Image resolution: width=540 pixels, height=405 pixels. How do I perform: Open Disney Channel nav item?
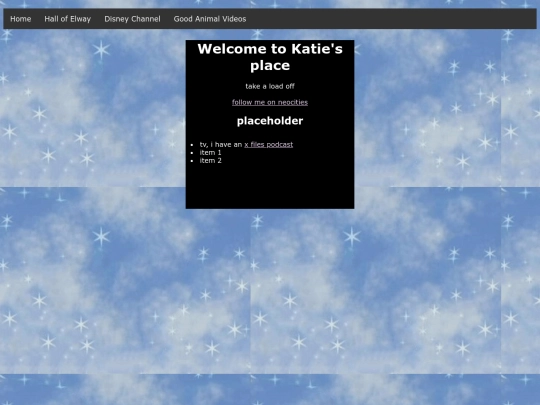pyautogui.click(x=132, y=19)
